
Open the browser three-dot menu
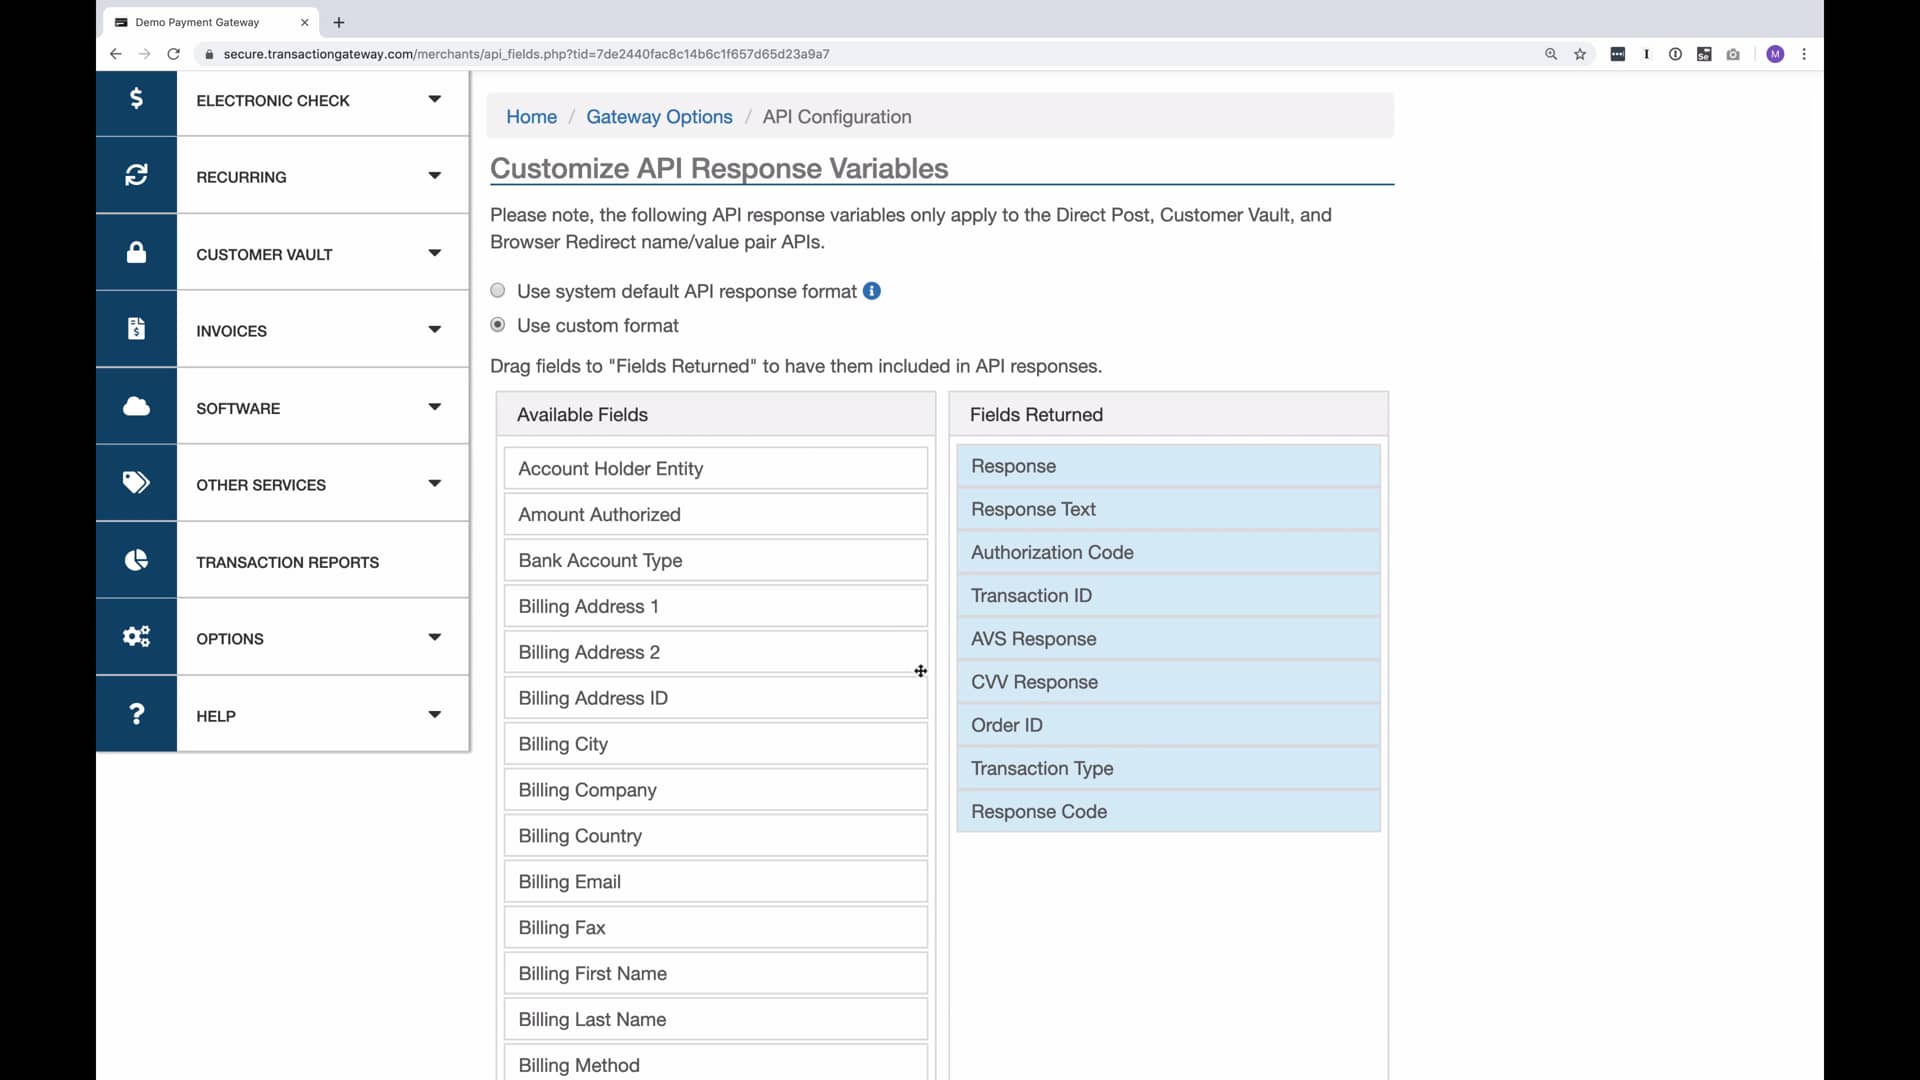pyautogui.click(x=1804, y=54)
